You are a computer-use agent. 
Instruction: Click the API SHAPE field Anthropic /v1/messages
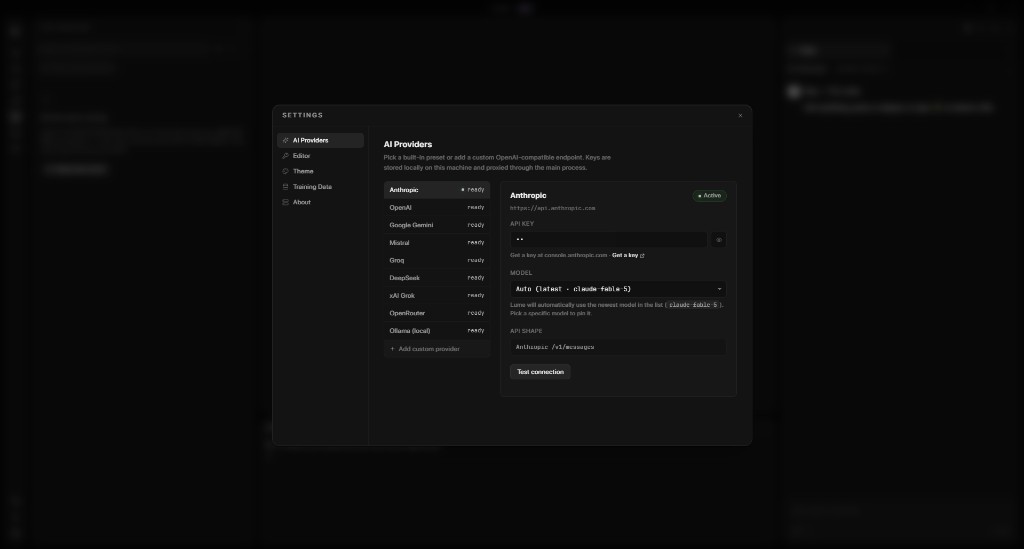pos(618,347)
